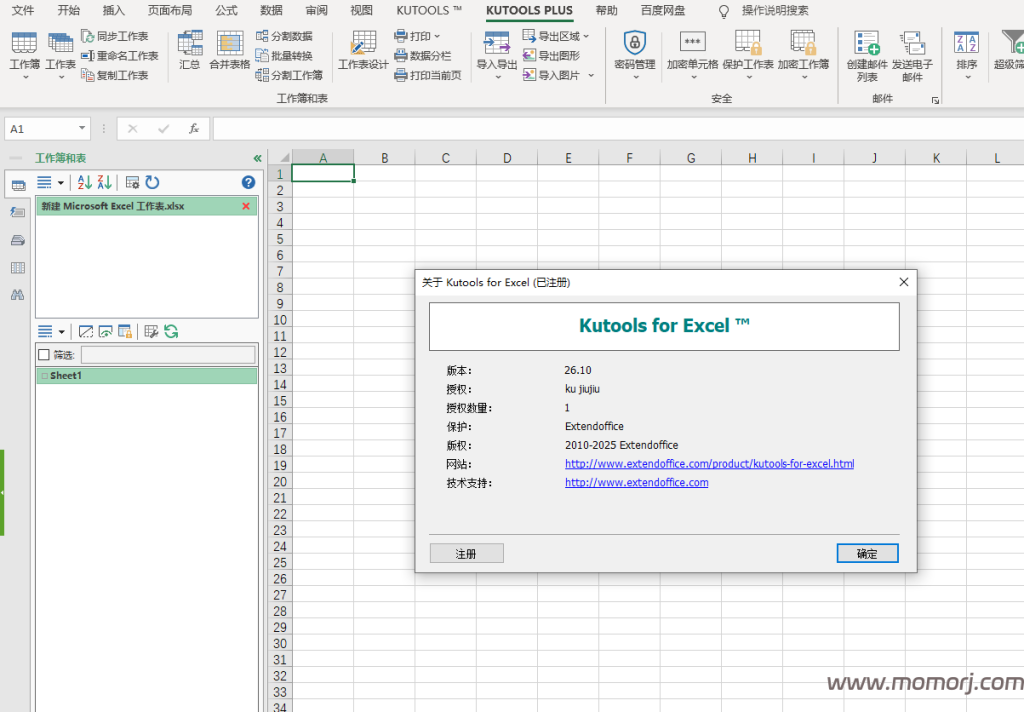Click the 创建邮件列表 create mailing list icon
The height and width of the screenshot is (712, 1024).
866,43
